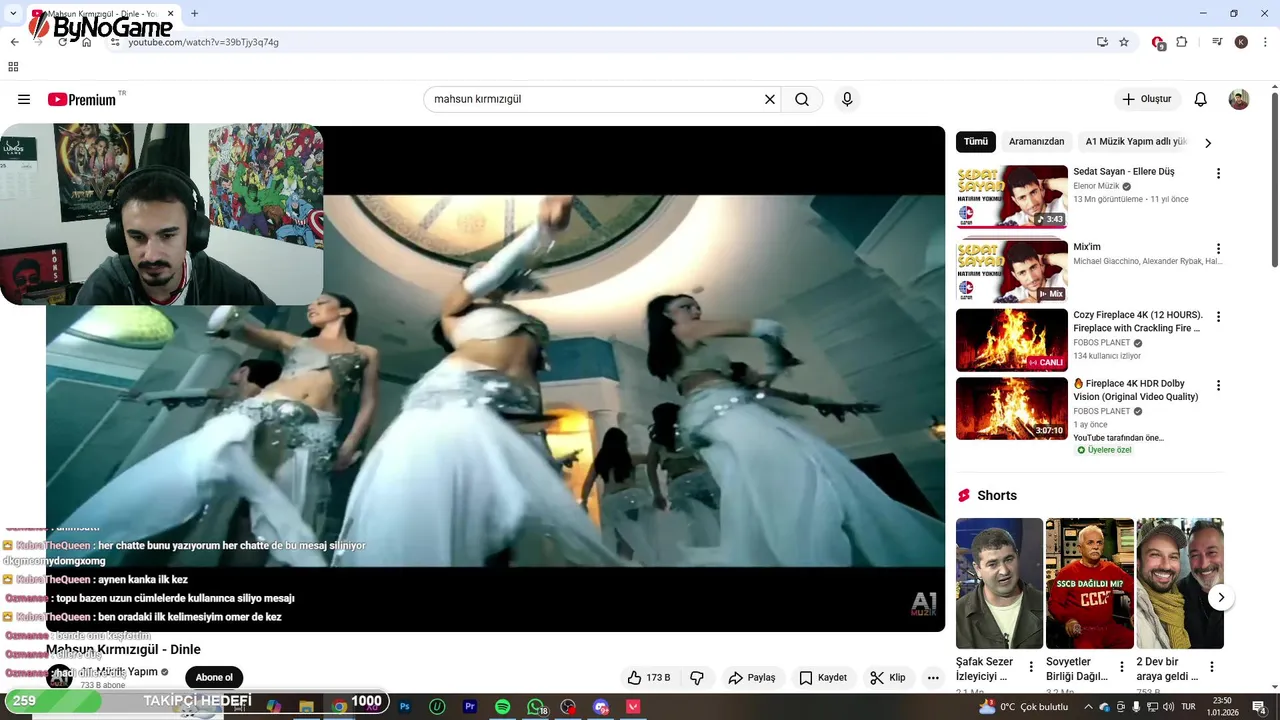Close the Mahsun Kırmızıgül browser tab
Screen dimensions: 1280x720
170,14
